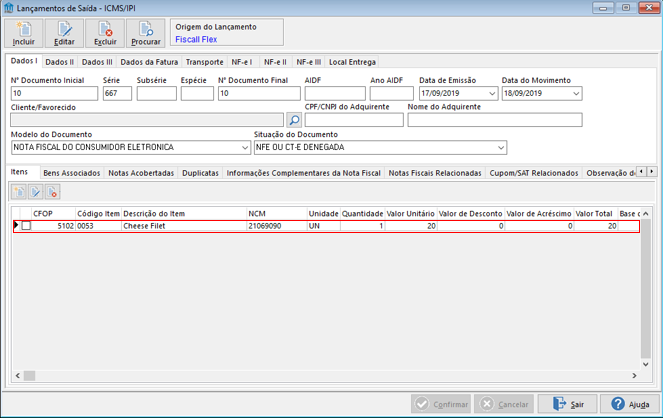Click the Ajuda button
Viewport: 664px width, 418px height.
coord(630,404)
